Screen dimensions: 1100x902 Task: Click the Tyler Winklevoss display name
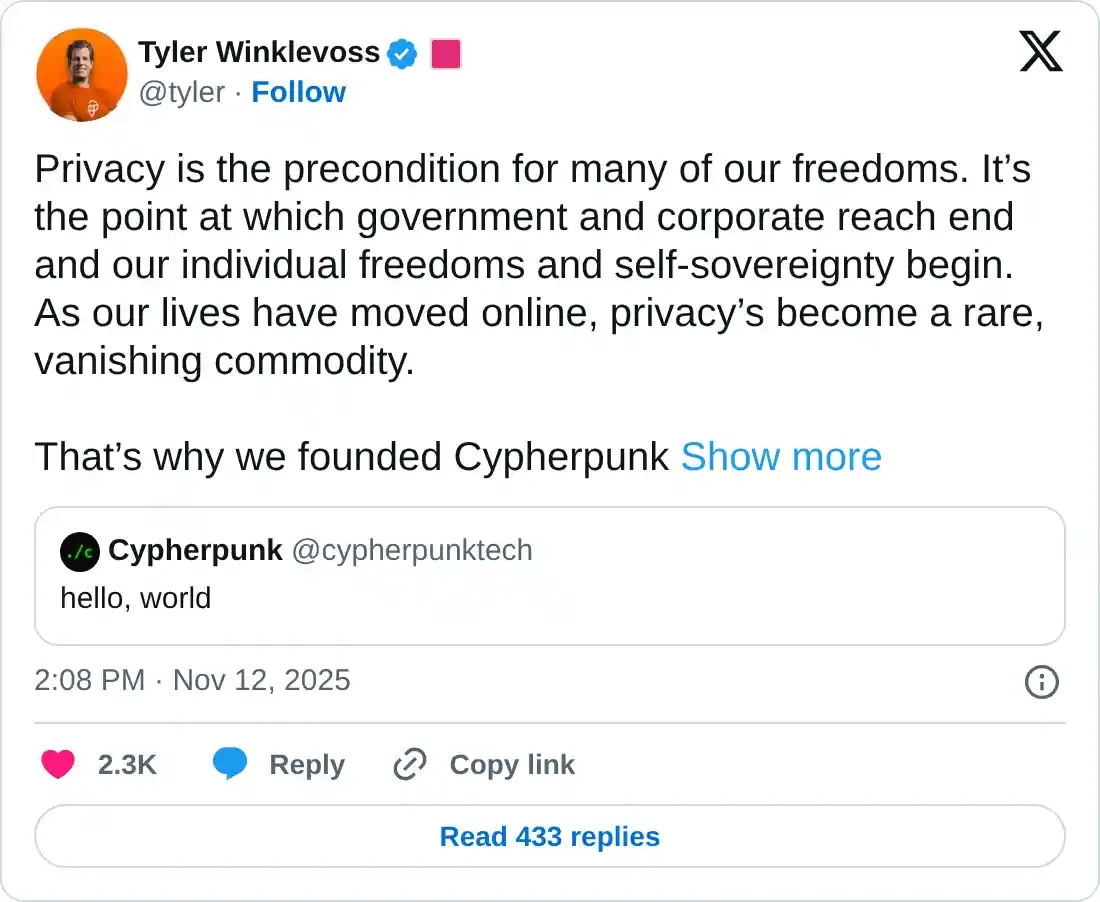tap(260, 53)
